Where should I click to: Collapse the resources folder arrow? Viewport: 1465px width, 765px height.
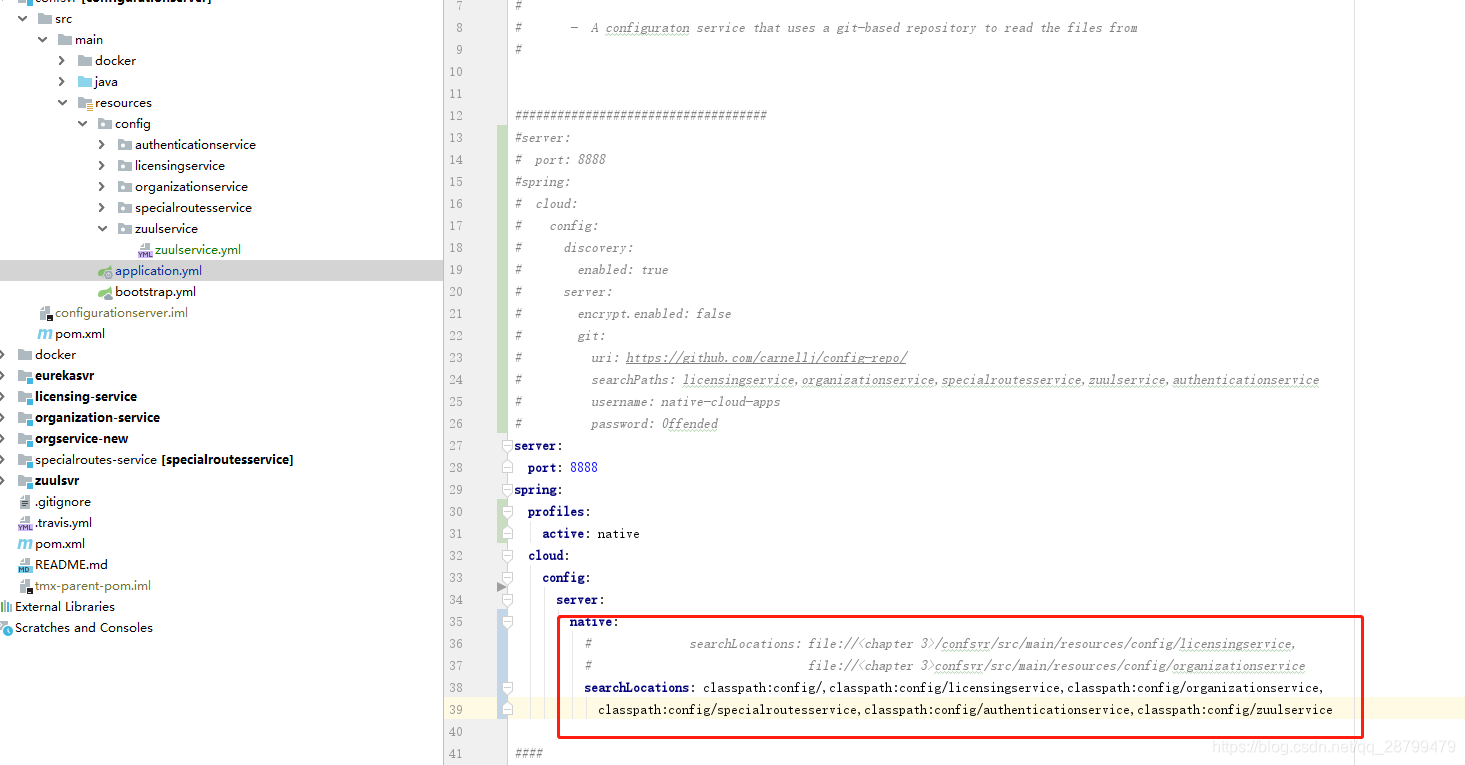coord(62,103)
